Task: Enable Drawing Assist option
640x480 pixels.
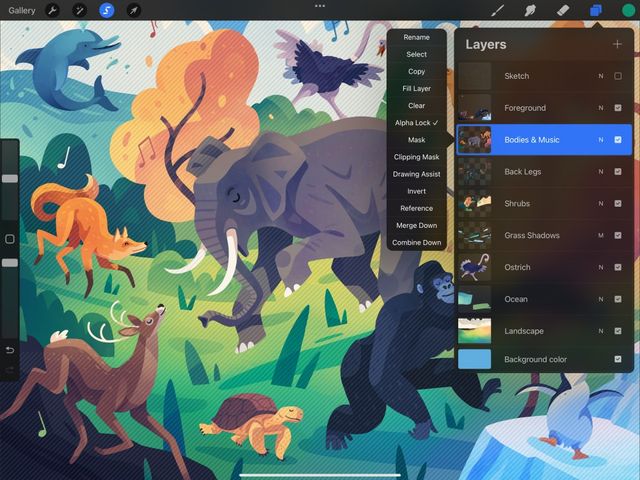Action: tap(416, 174)
